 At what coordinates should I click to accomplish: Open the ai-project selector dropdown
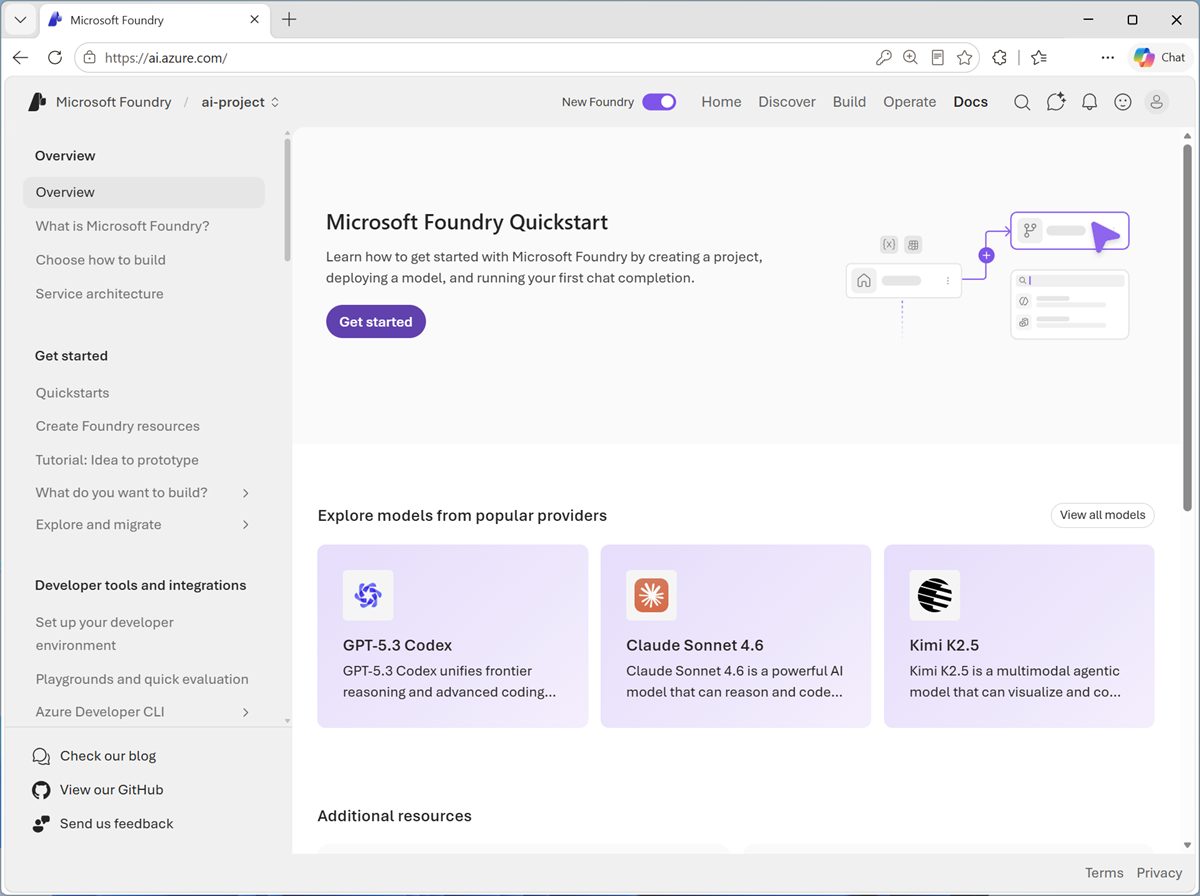pos(240,102)
